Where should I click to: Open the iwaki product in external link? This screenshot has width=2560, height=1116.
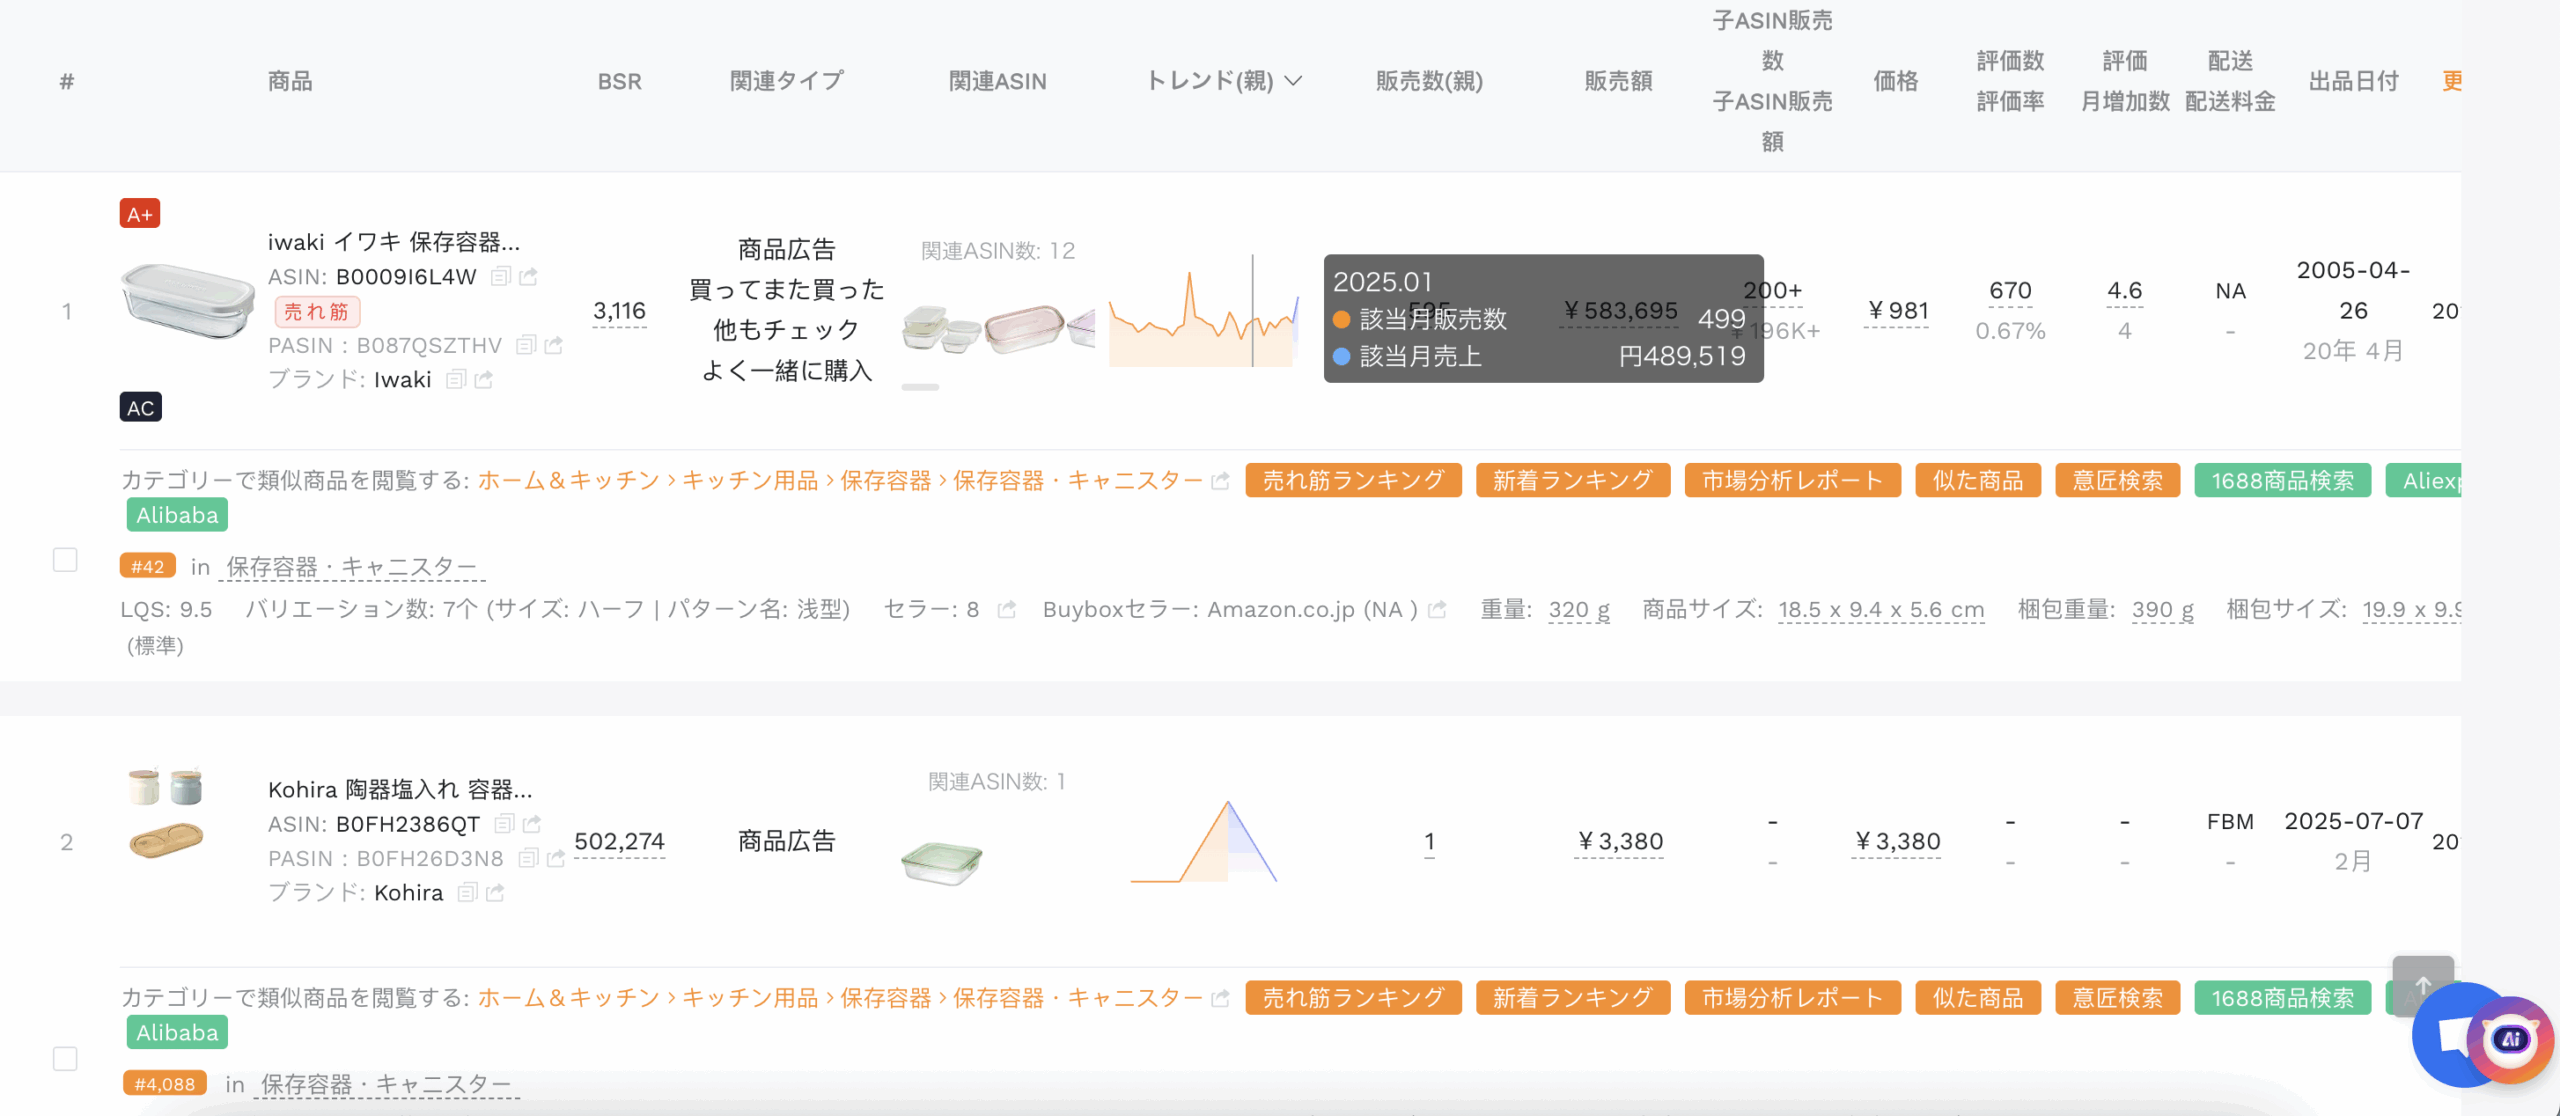click(x=529, y=276)
